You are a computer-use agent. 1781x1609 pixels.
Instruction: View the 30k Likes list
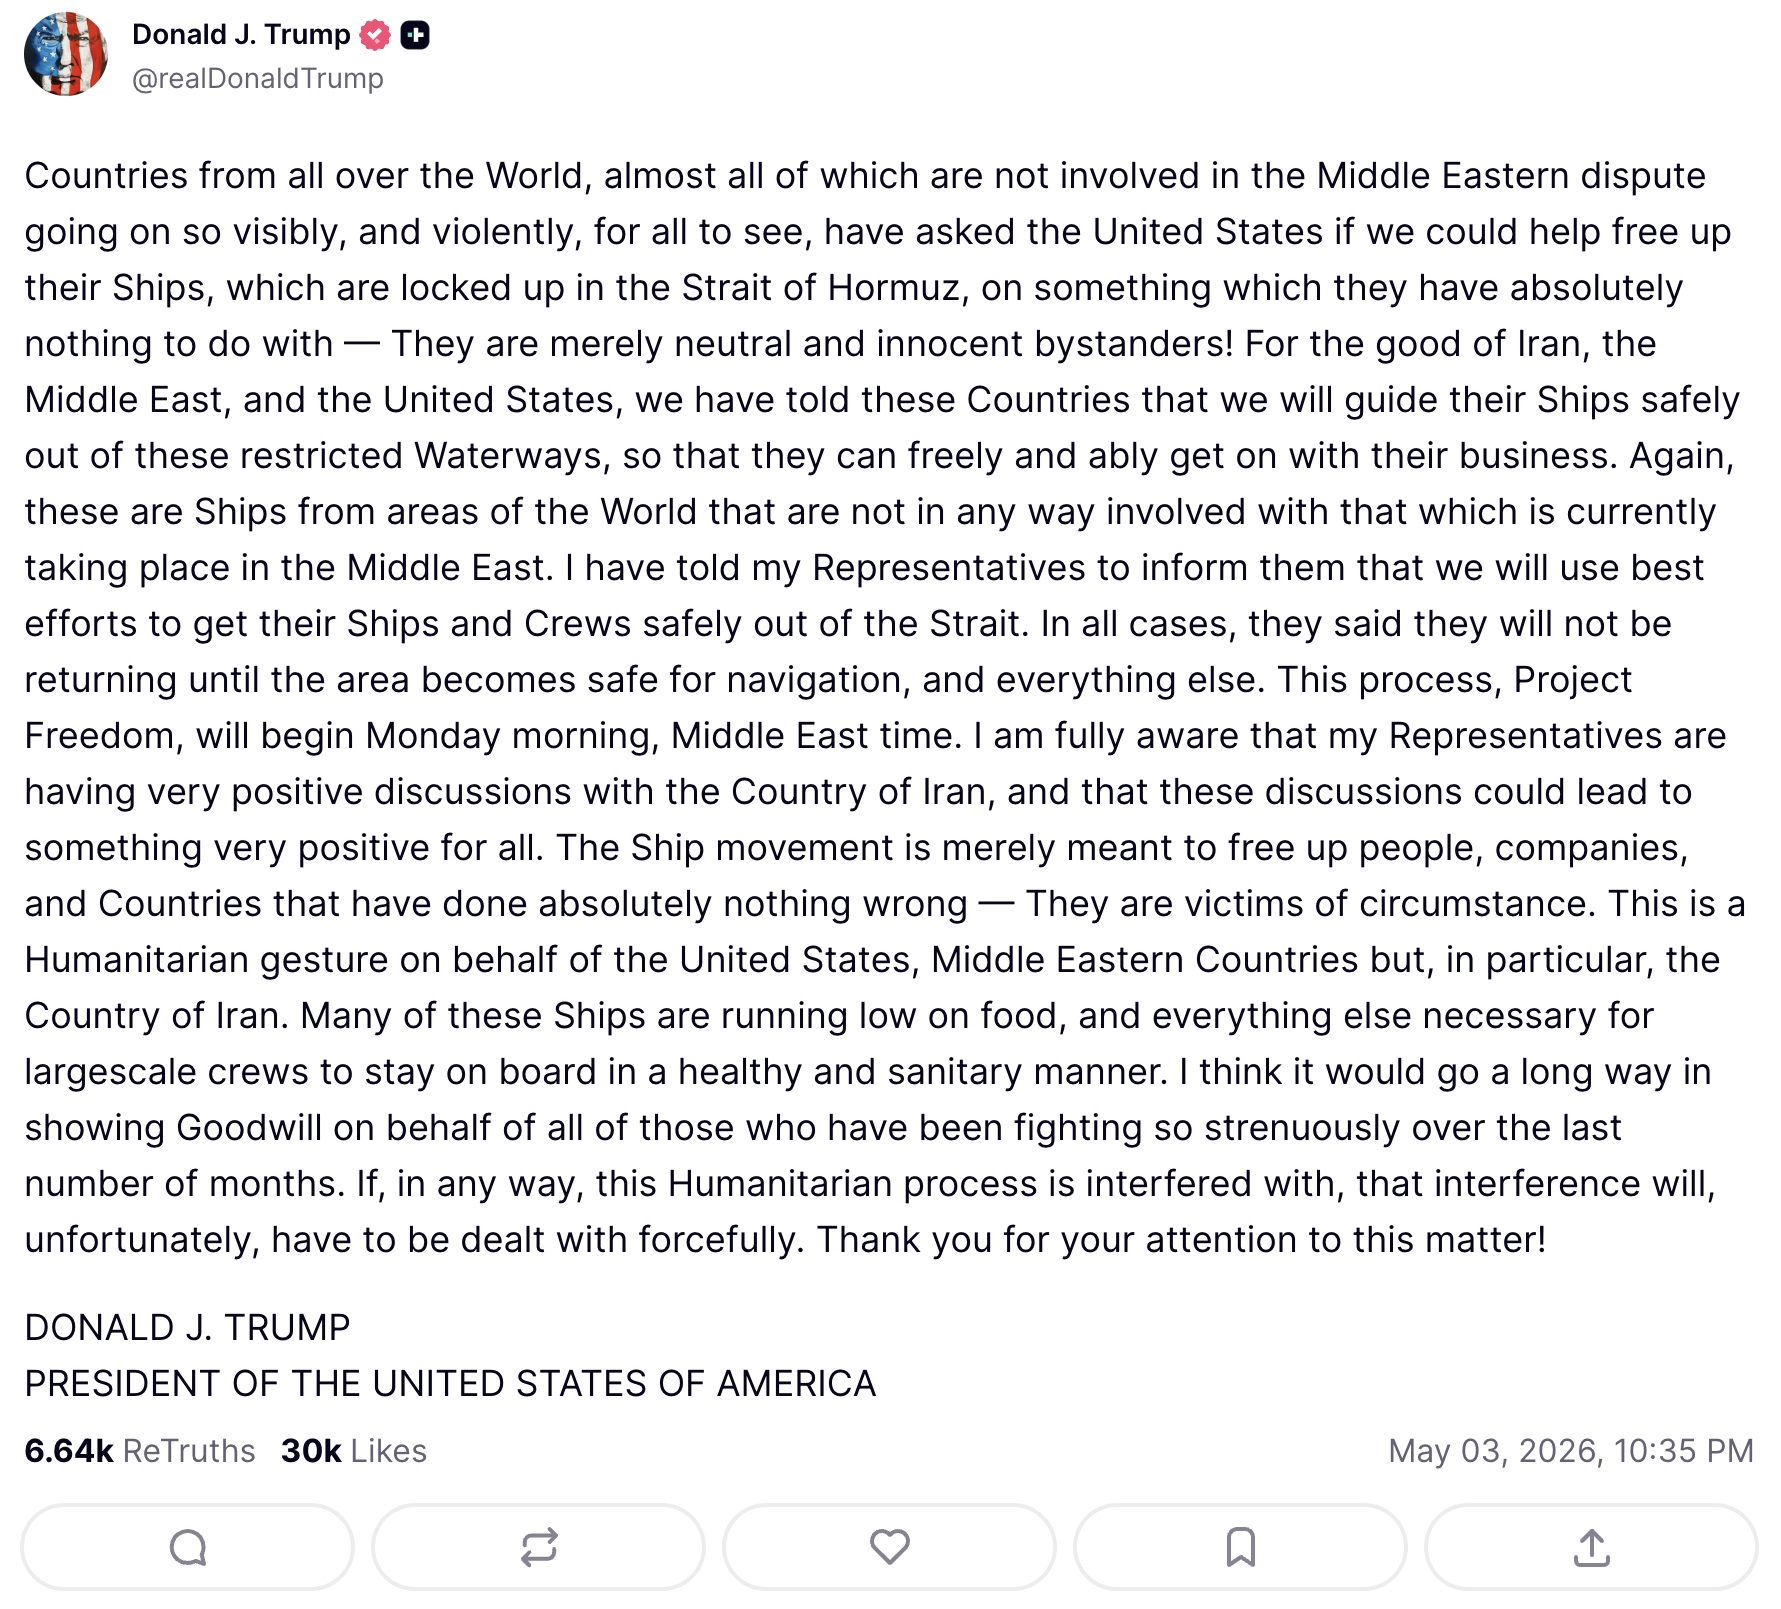(354, 1451)
